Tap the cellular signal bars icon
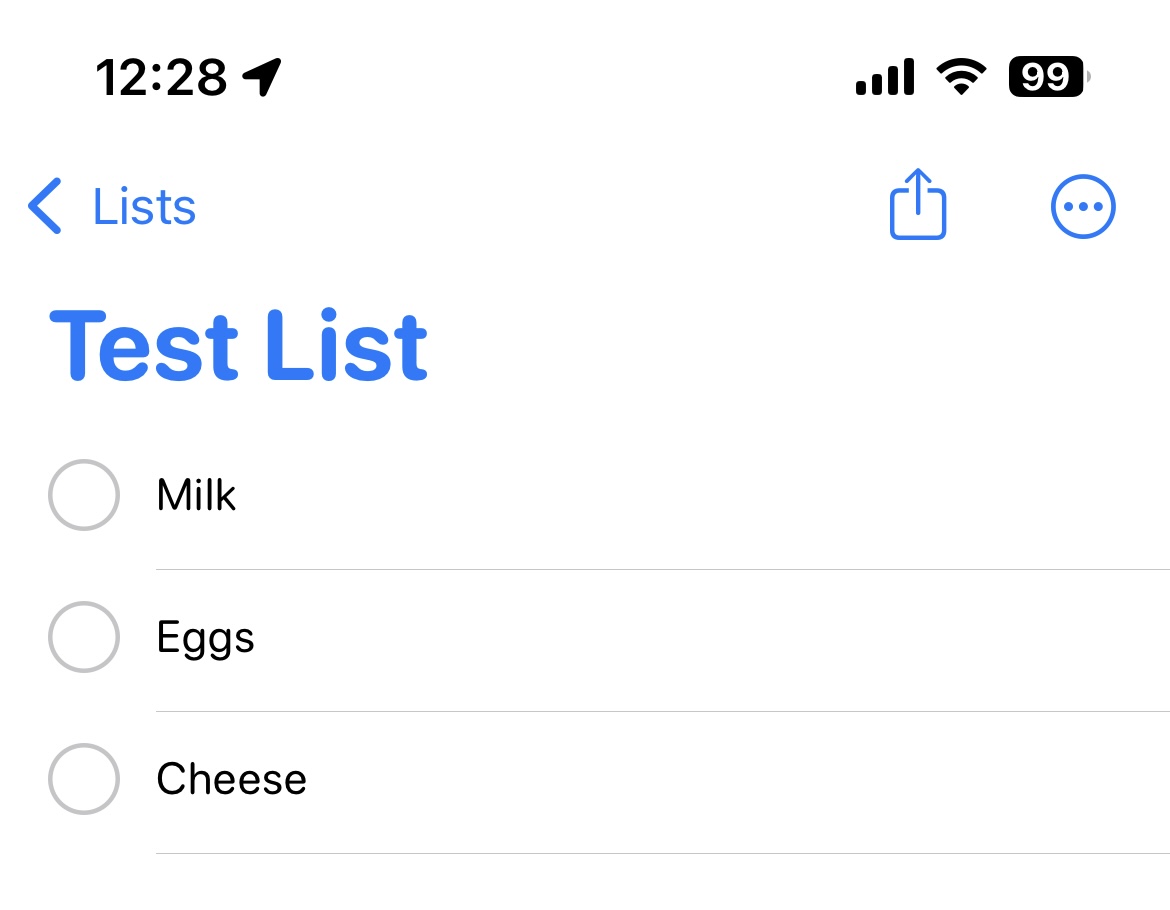 884,75
